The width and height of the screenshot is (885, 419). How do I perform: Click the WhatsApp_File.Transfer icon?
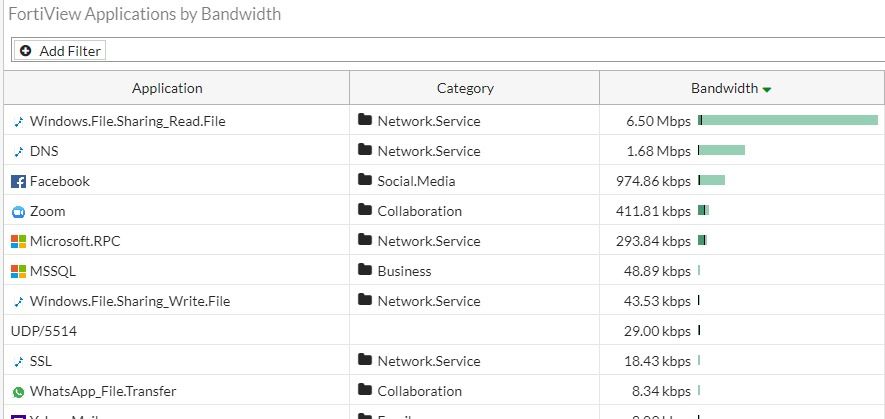tap(18, 391)
